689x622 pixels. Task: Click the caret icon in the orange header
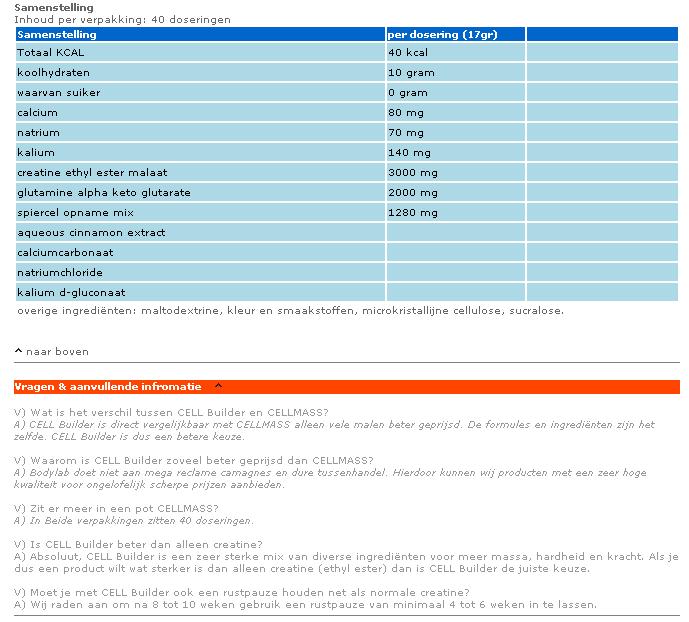click(x=218, y=386)
